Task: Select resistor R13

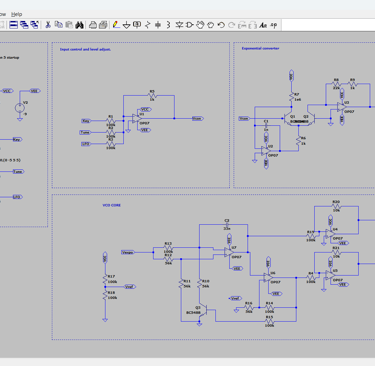Action: (168, 247)
